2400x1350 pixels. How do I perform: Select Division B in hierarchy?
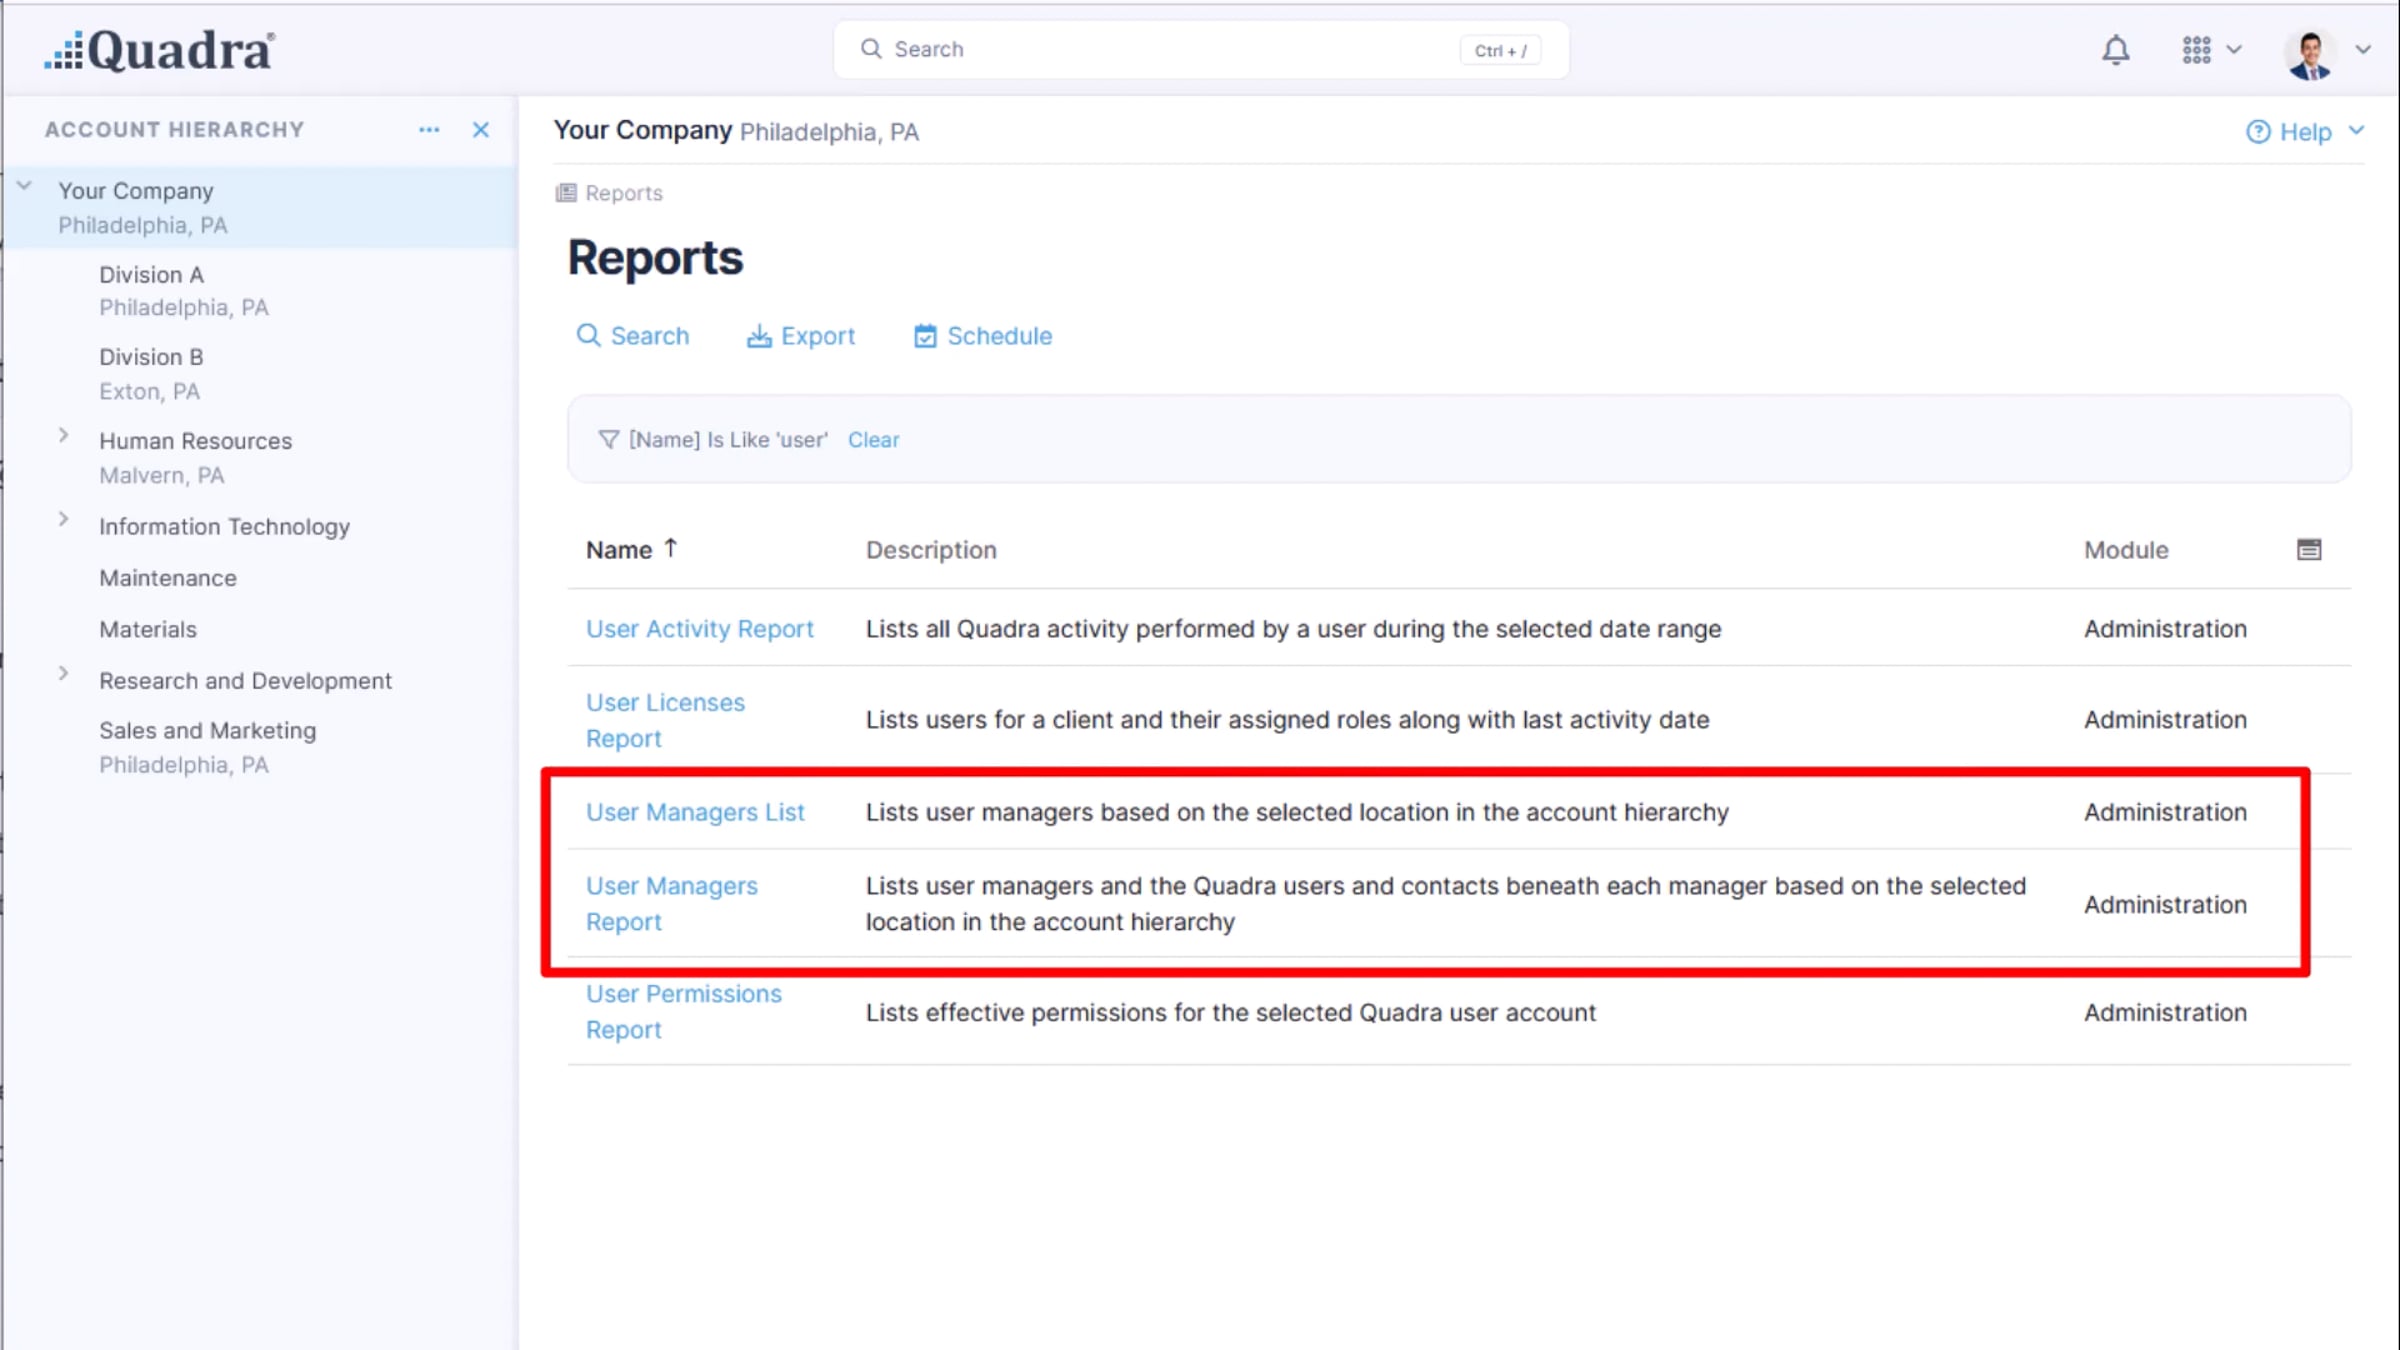coord(151,374)
